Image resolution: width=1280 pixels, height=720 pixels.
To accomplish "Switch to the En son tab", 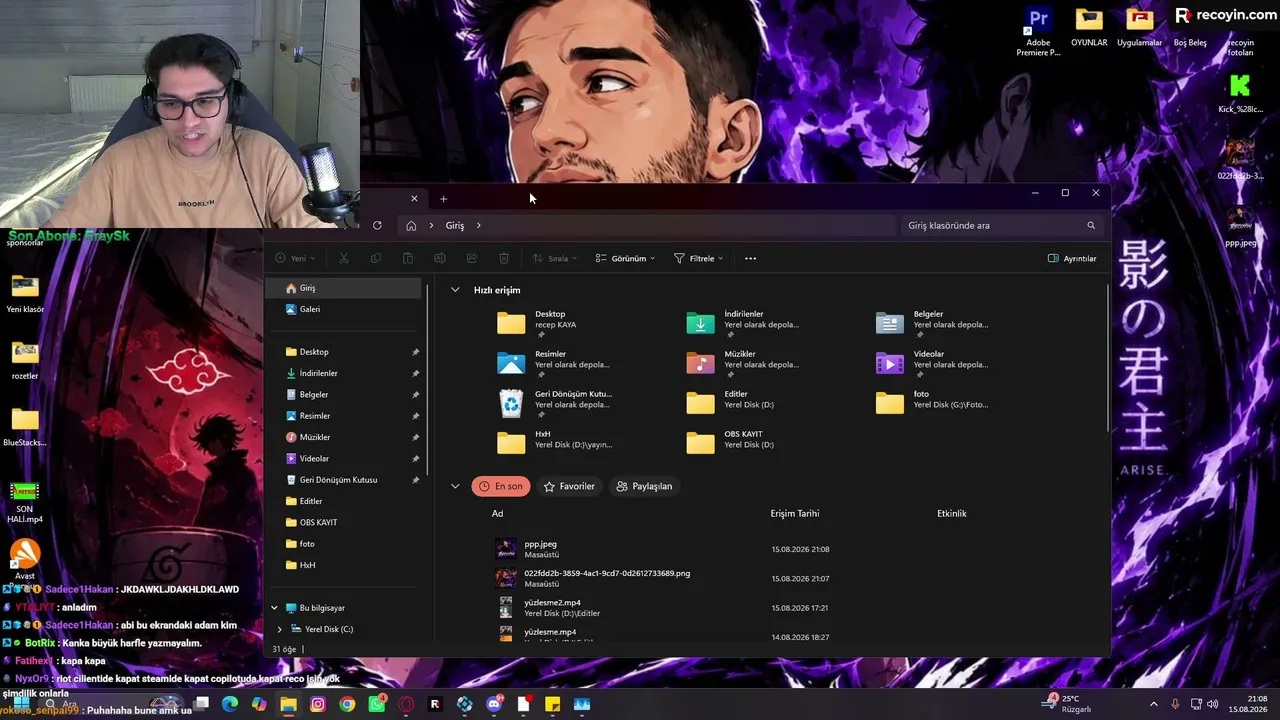I will coord(501,486).
